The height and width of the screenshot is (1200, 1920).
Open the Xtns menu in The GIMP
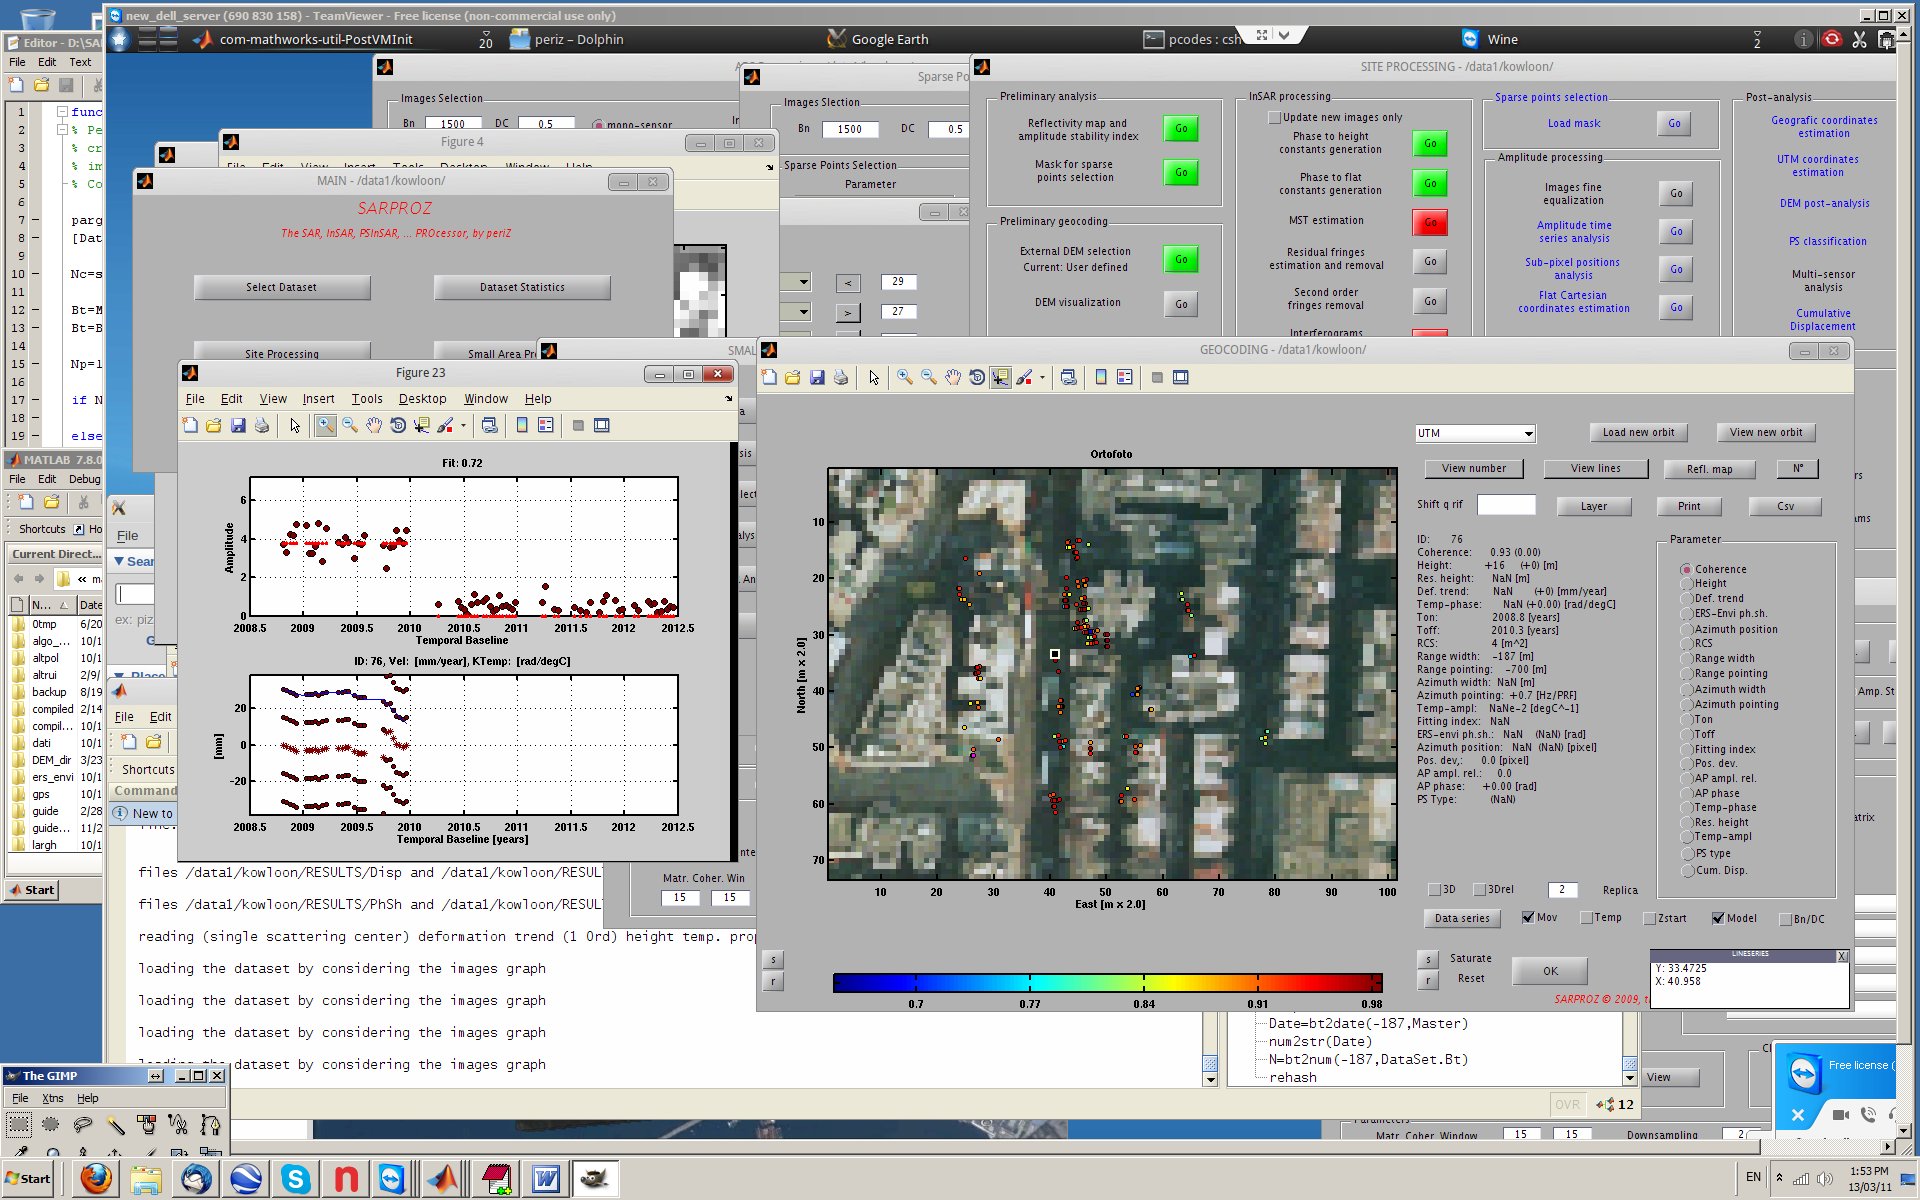[52, 1099]
